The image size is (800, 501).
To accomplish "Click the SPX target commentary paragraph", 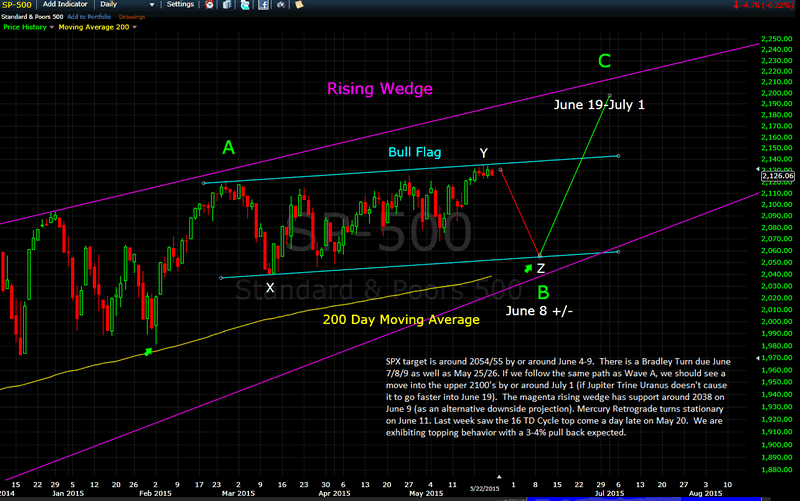I will [558, 397].
